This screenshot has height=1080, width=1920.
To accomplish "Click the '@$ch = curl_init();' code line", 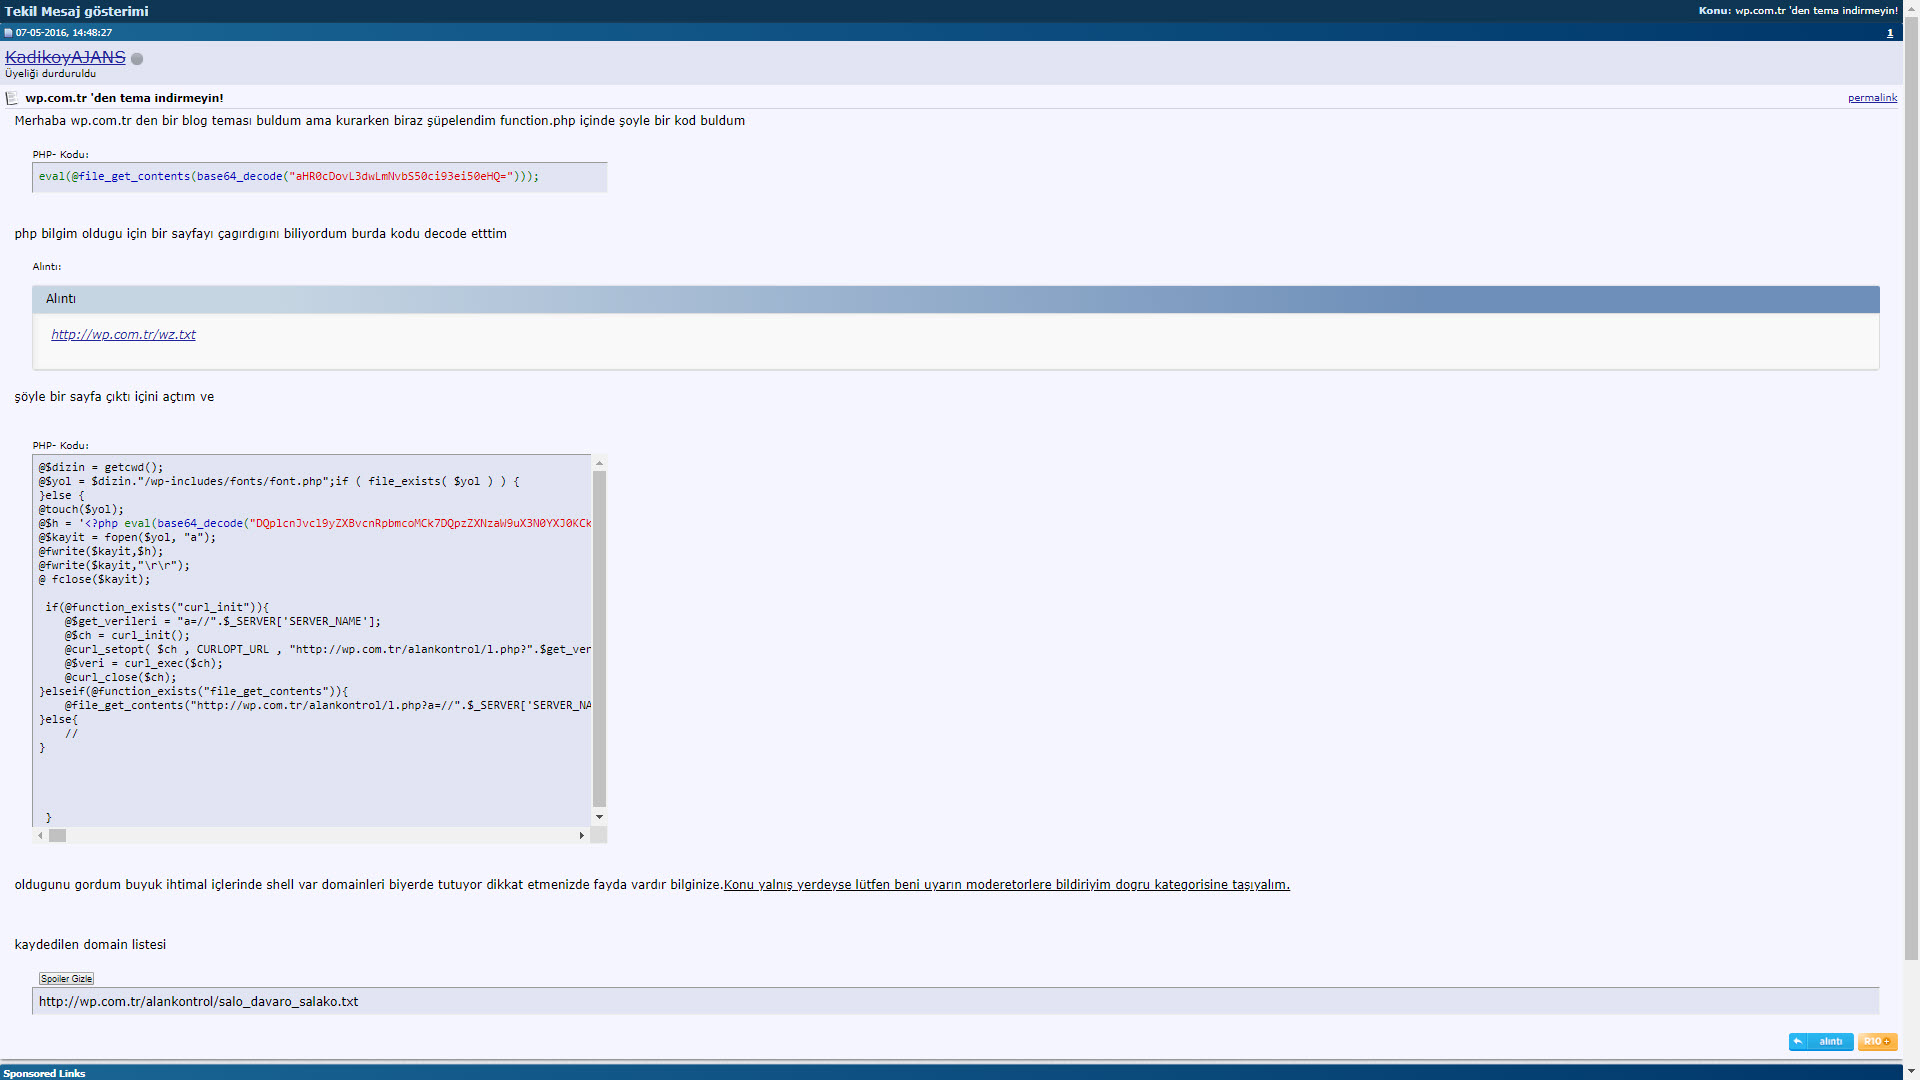I will 127,635.
